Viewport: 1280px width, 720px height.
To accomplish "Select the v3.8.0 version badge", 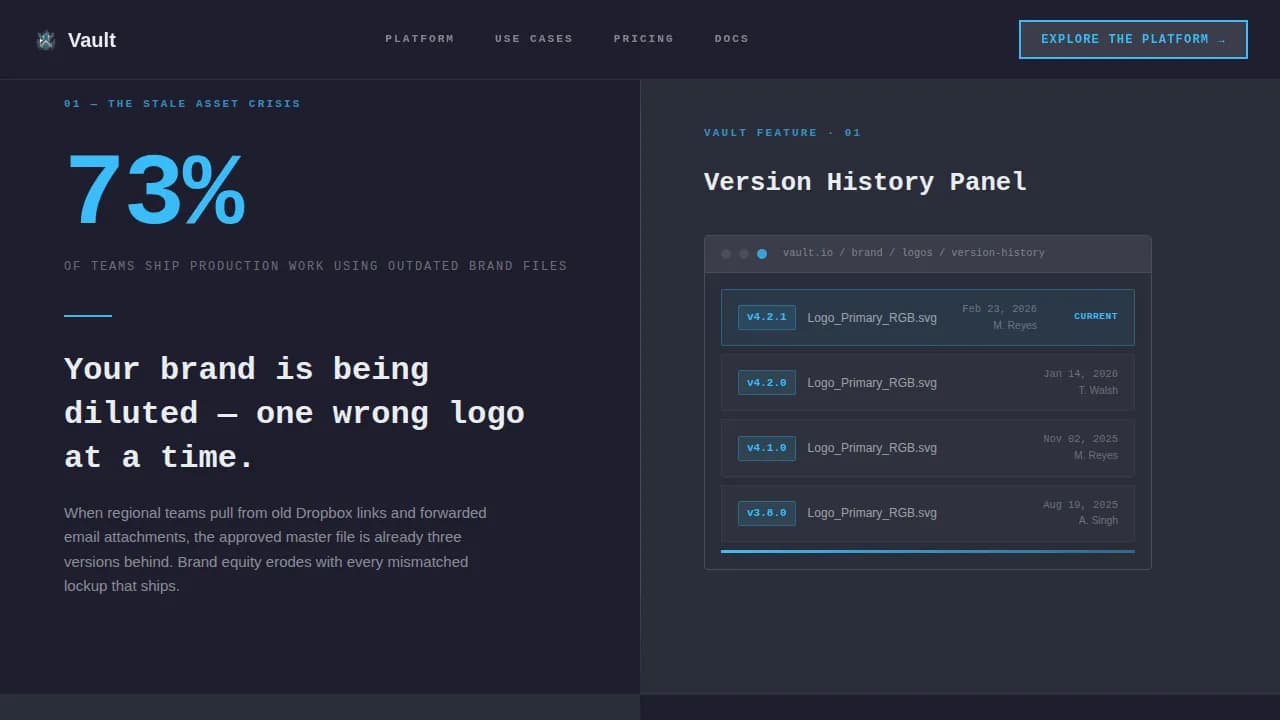I will [766, 513].
